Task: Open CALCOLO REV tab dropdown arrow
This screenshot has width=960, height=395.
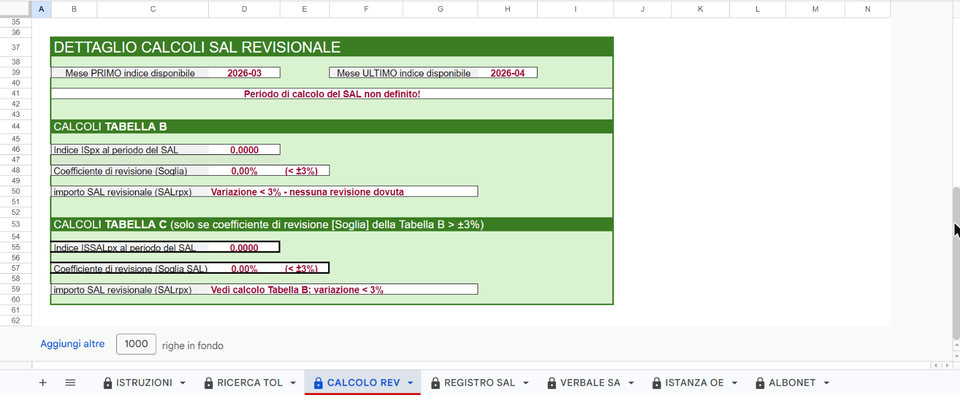Action: [410, 383]
